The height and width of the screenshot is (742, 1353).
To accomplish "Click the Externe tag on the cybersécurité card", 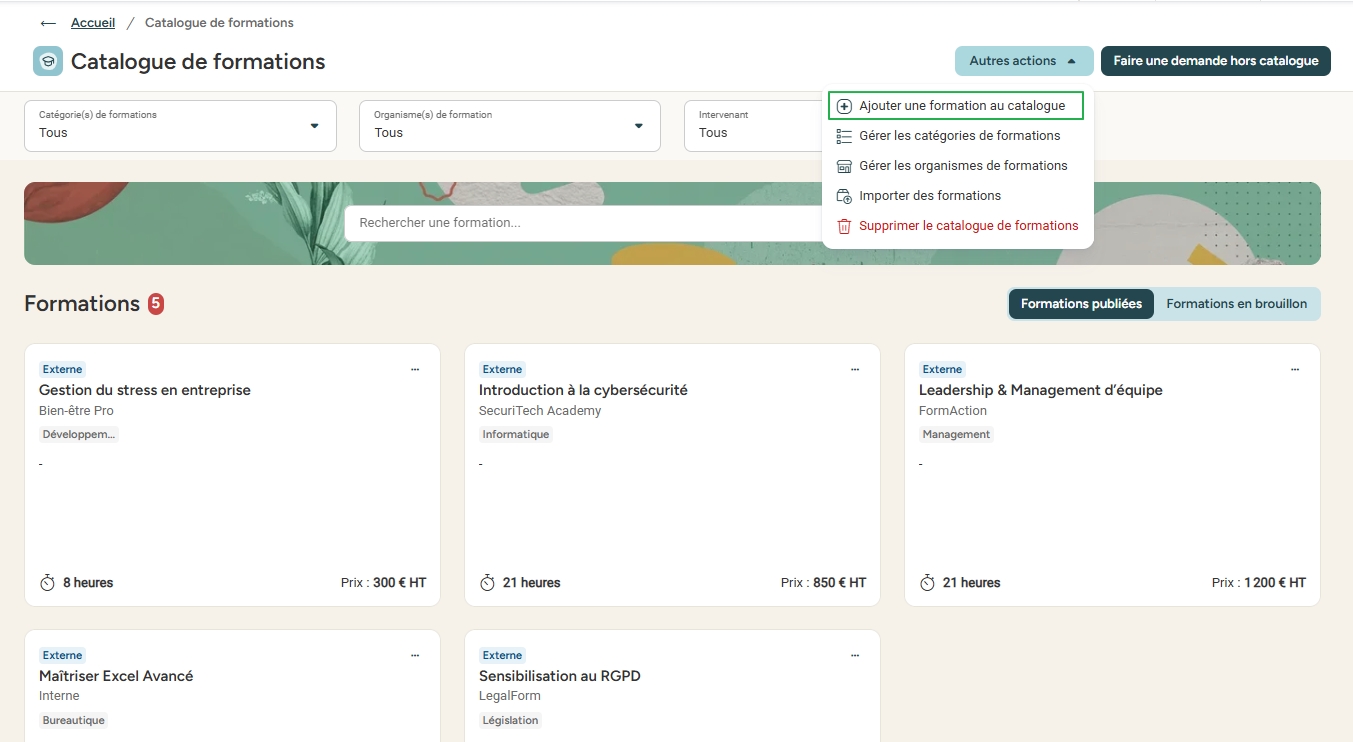I will [x=502, y=369].
